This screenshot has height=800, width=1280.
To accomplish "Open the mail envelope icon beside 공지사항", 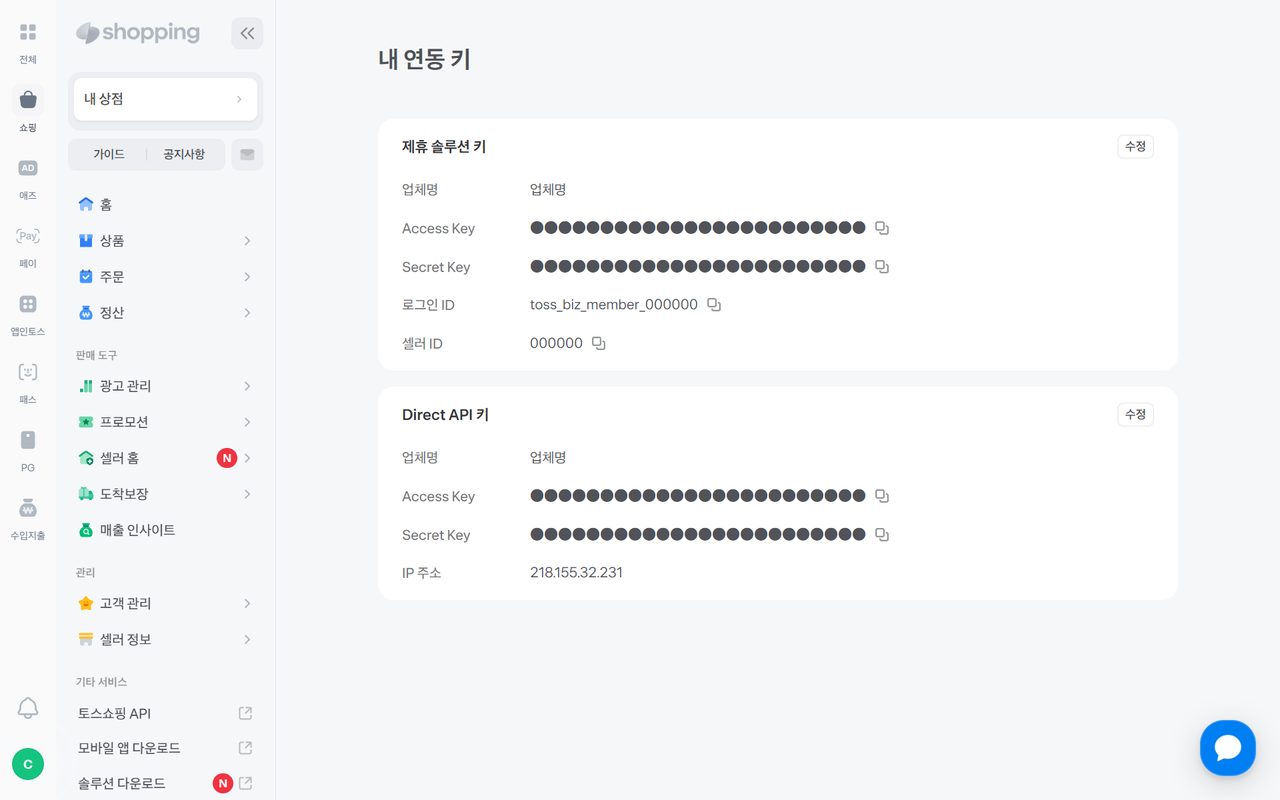I will pos(247,154).
